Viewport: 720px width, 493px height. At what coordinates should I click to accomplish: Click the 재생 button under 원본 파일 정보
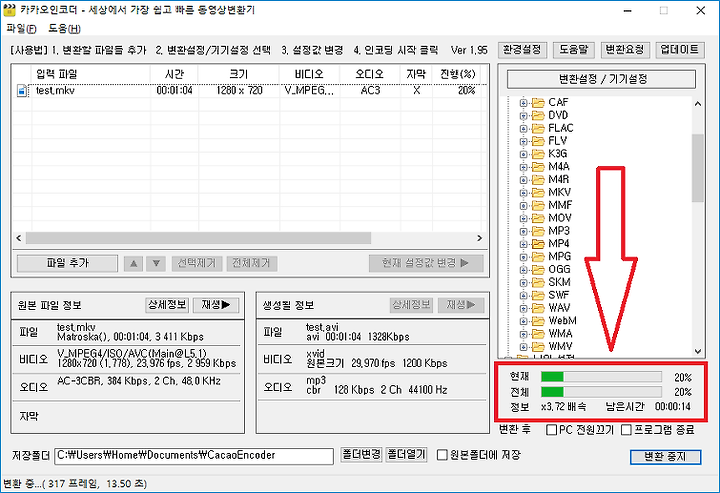[x=216, y=305]
